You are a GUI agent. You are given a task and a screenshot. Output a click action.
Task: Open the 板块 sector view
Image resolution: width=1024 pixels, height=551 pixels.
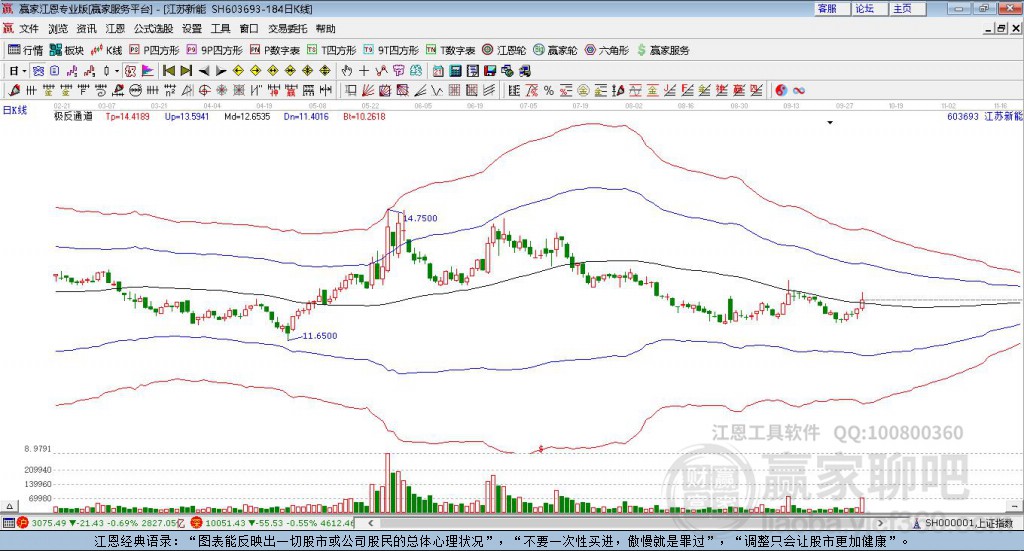coord(67,50)
